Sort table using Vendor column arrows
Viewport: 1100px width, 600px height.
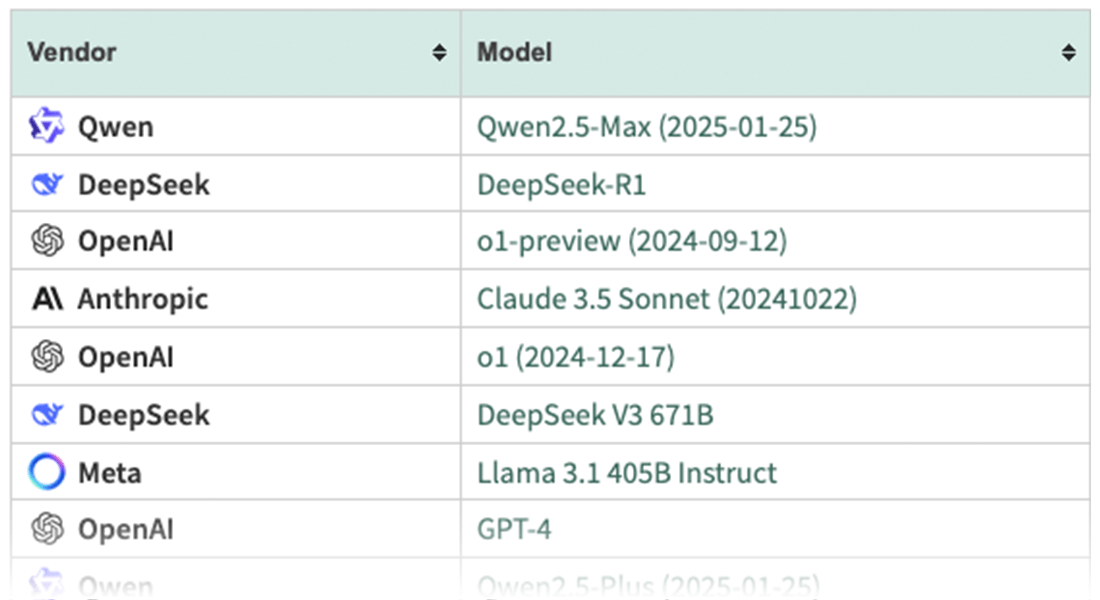coord(439,53)
